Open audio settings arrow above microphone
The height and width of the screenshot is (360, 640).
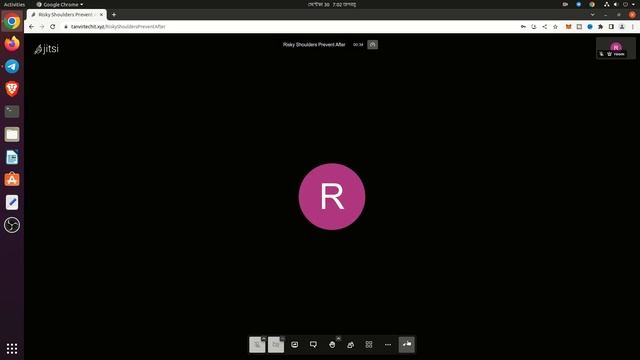click(x=263, y=338)
